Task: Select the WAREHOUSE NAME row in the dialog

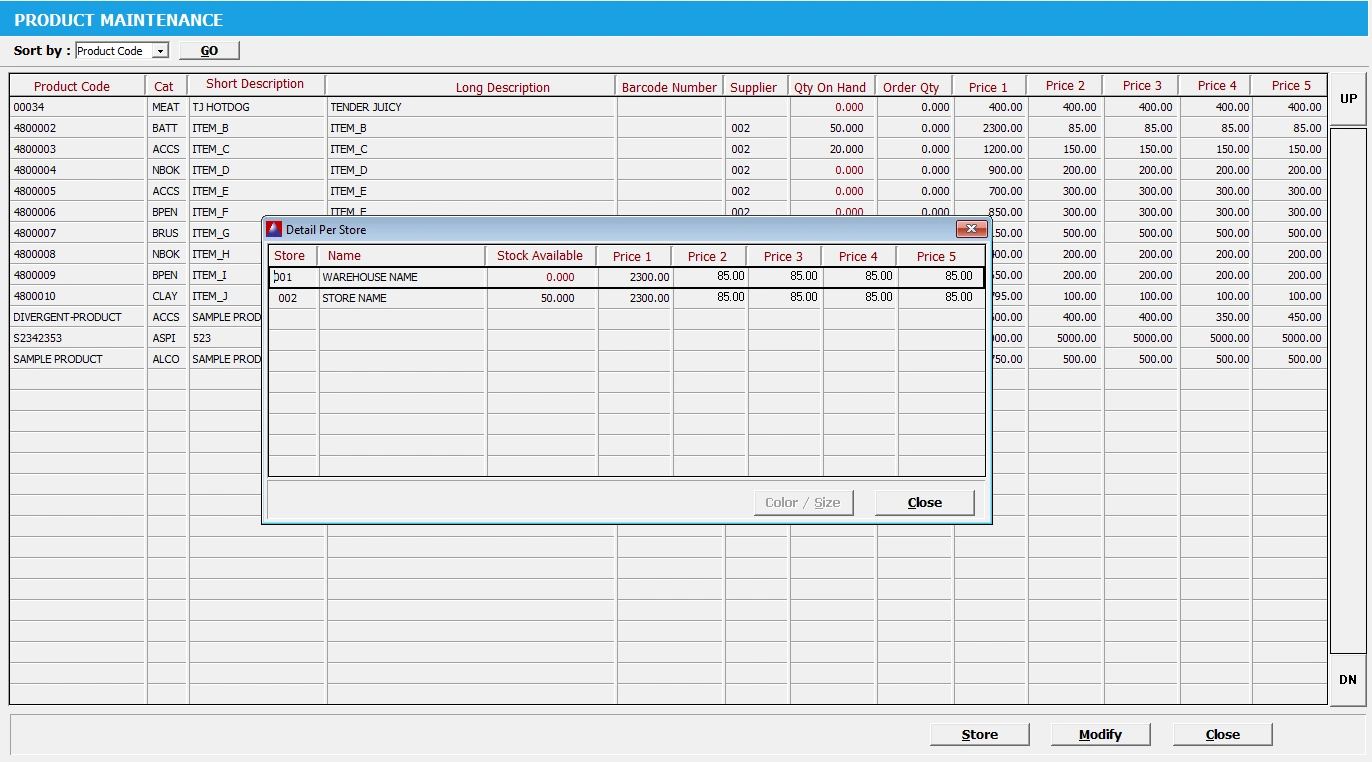Action: pyautogui.click(x=627, y=277)
